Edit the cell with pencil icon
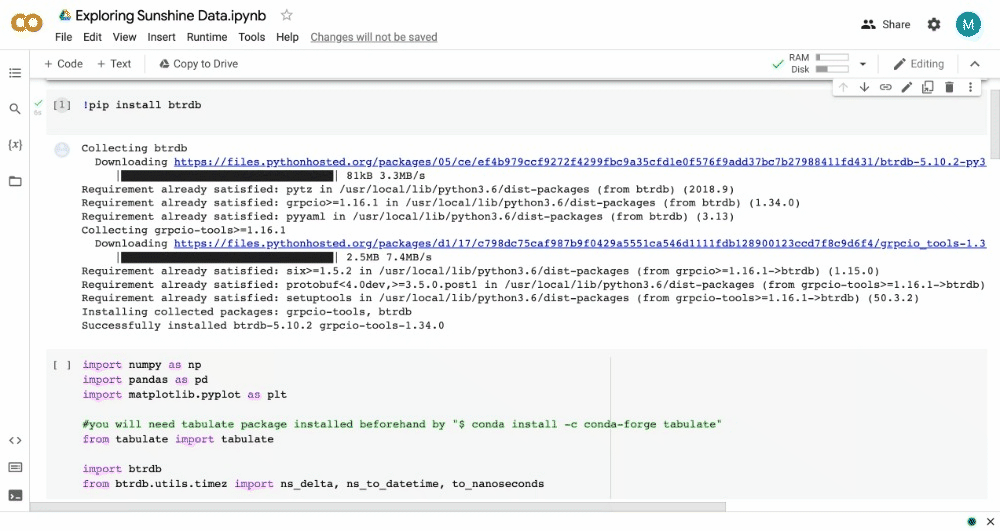This screenshot has height=531, width=1000. pyautogui.click(x=906, y=87)
